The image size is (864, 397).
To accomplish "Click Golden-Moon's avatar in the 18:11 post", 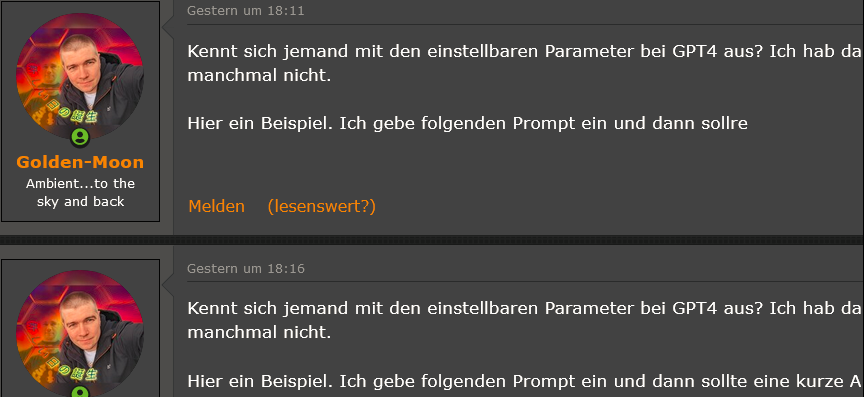I will coord(80,76).
